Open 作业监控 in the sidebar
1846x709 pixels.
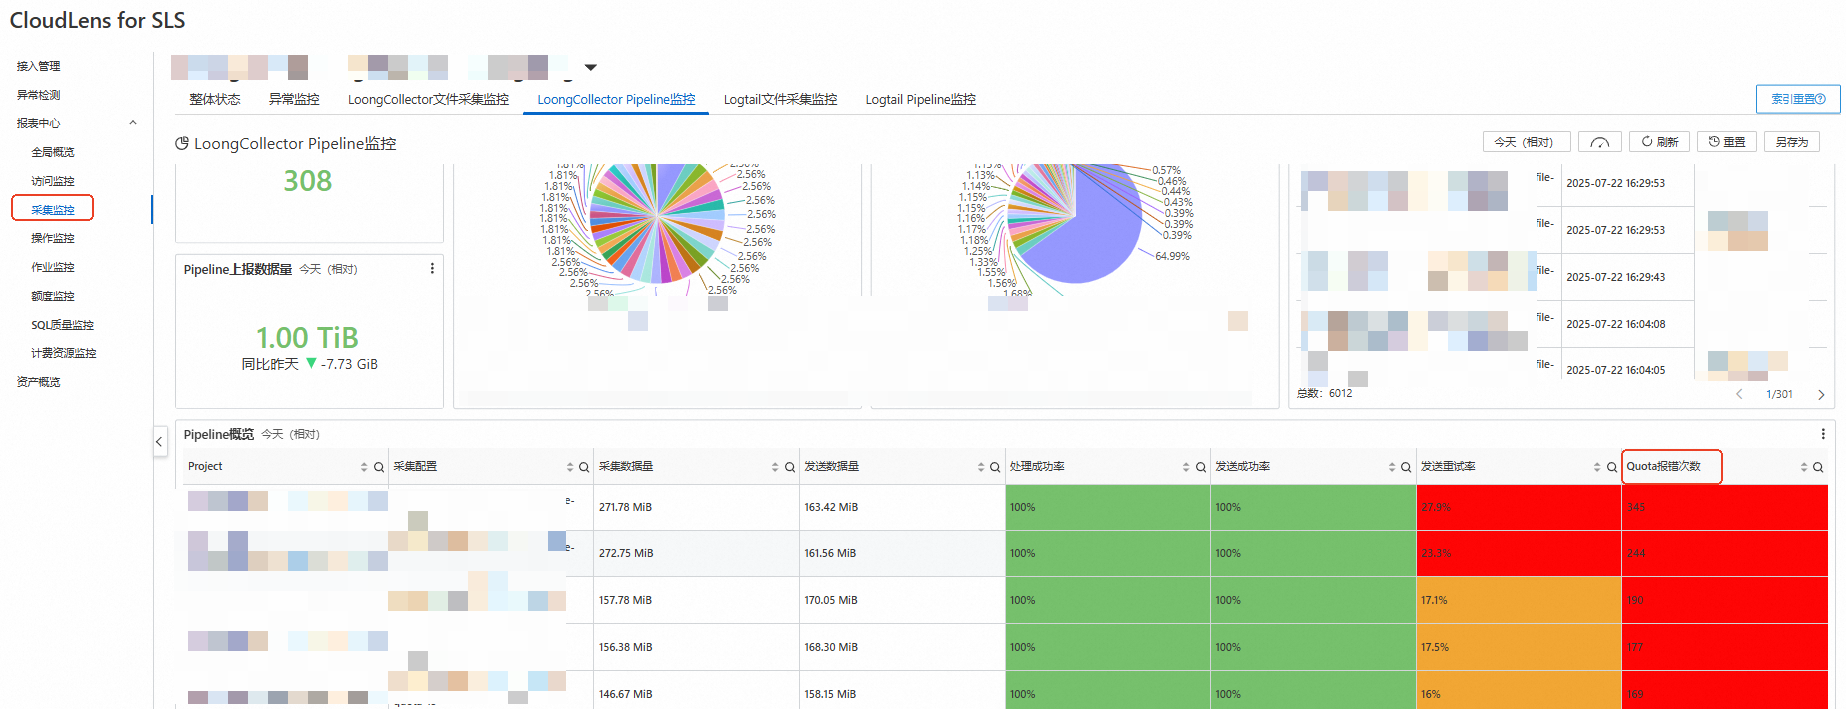pos(53,267)
